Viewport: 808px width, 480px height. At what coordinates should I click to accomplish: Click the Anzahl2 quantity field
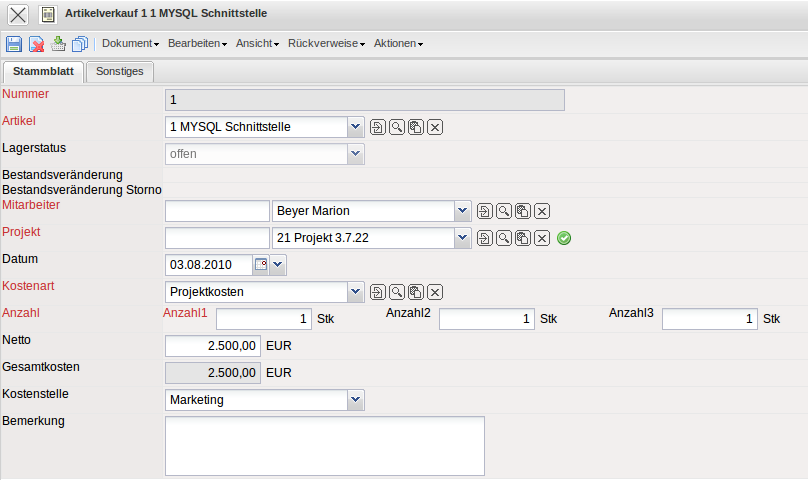[x=486, y=319]
